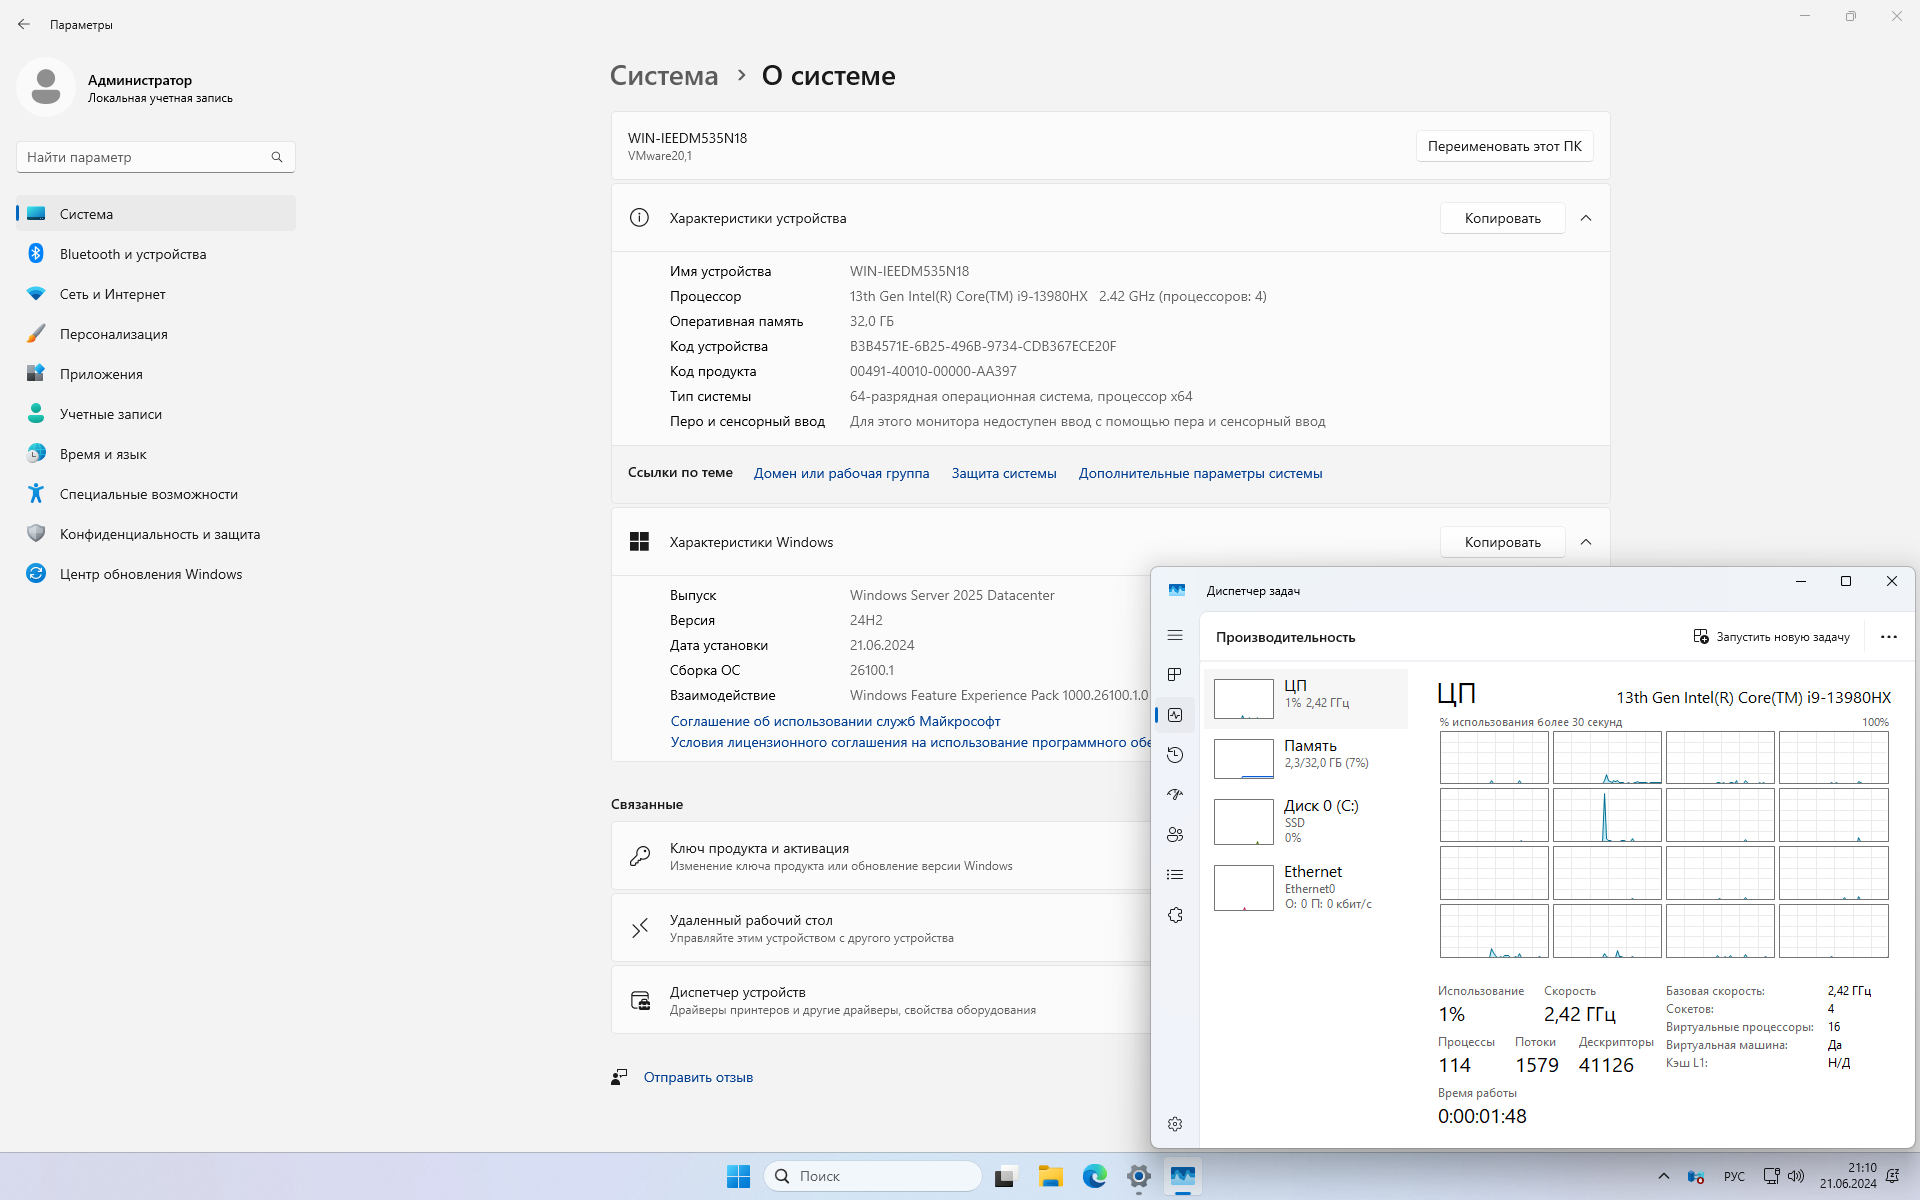Open Task View on taskbar

1006,1176
